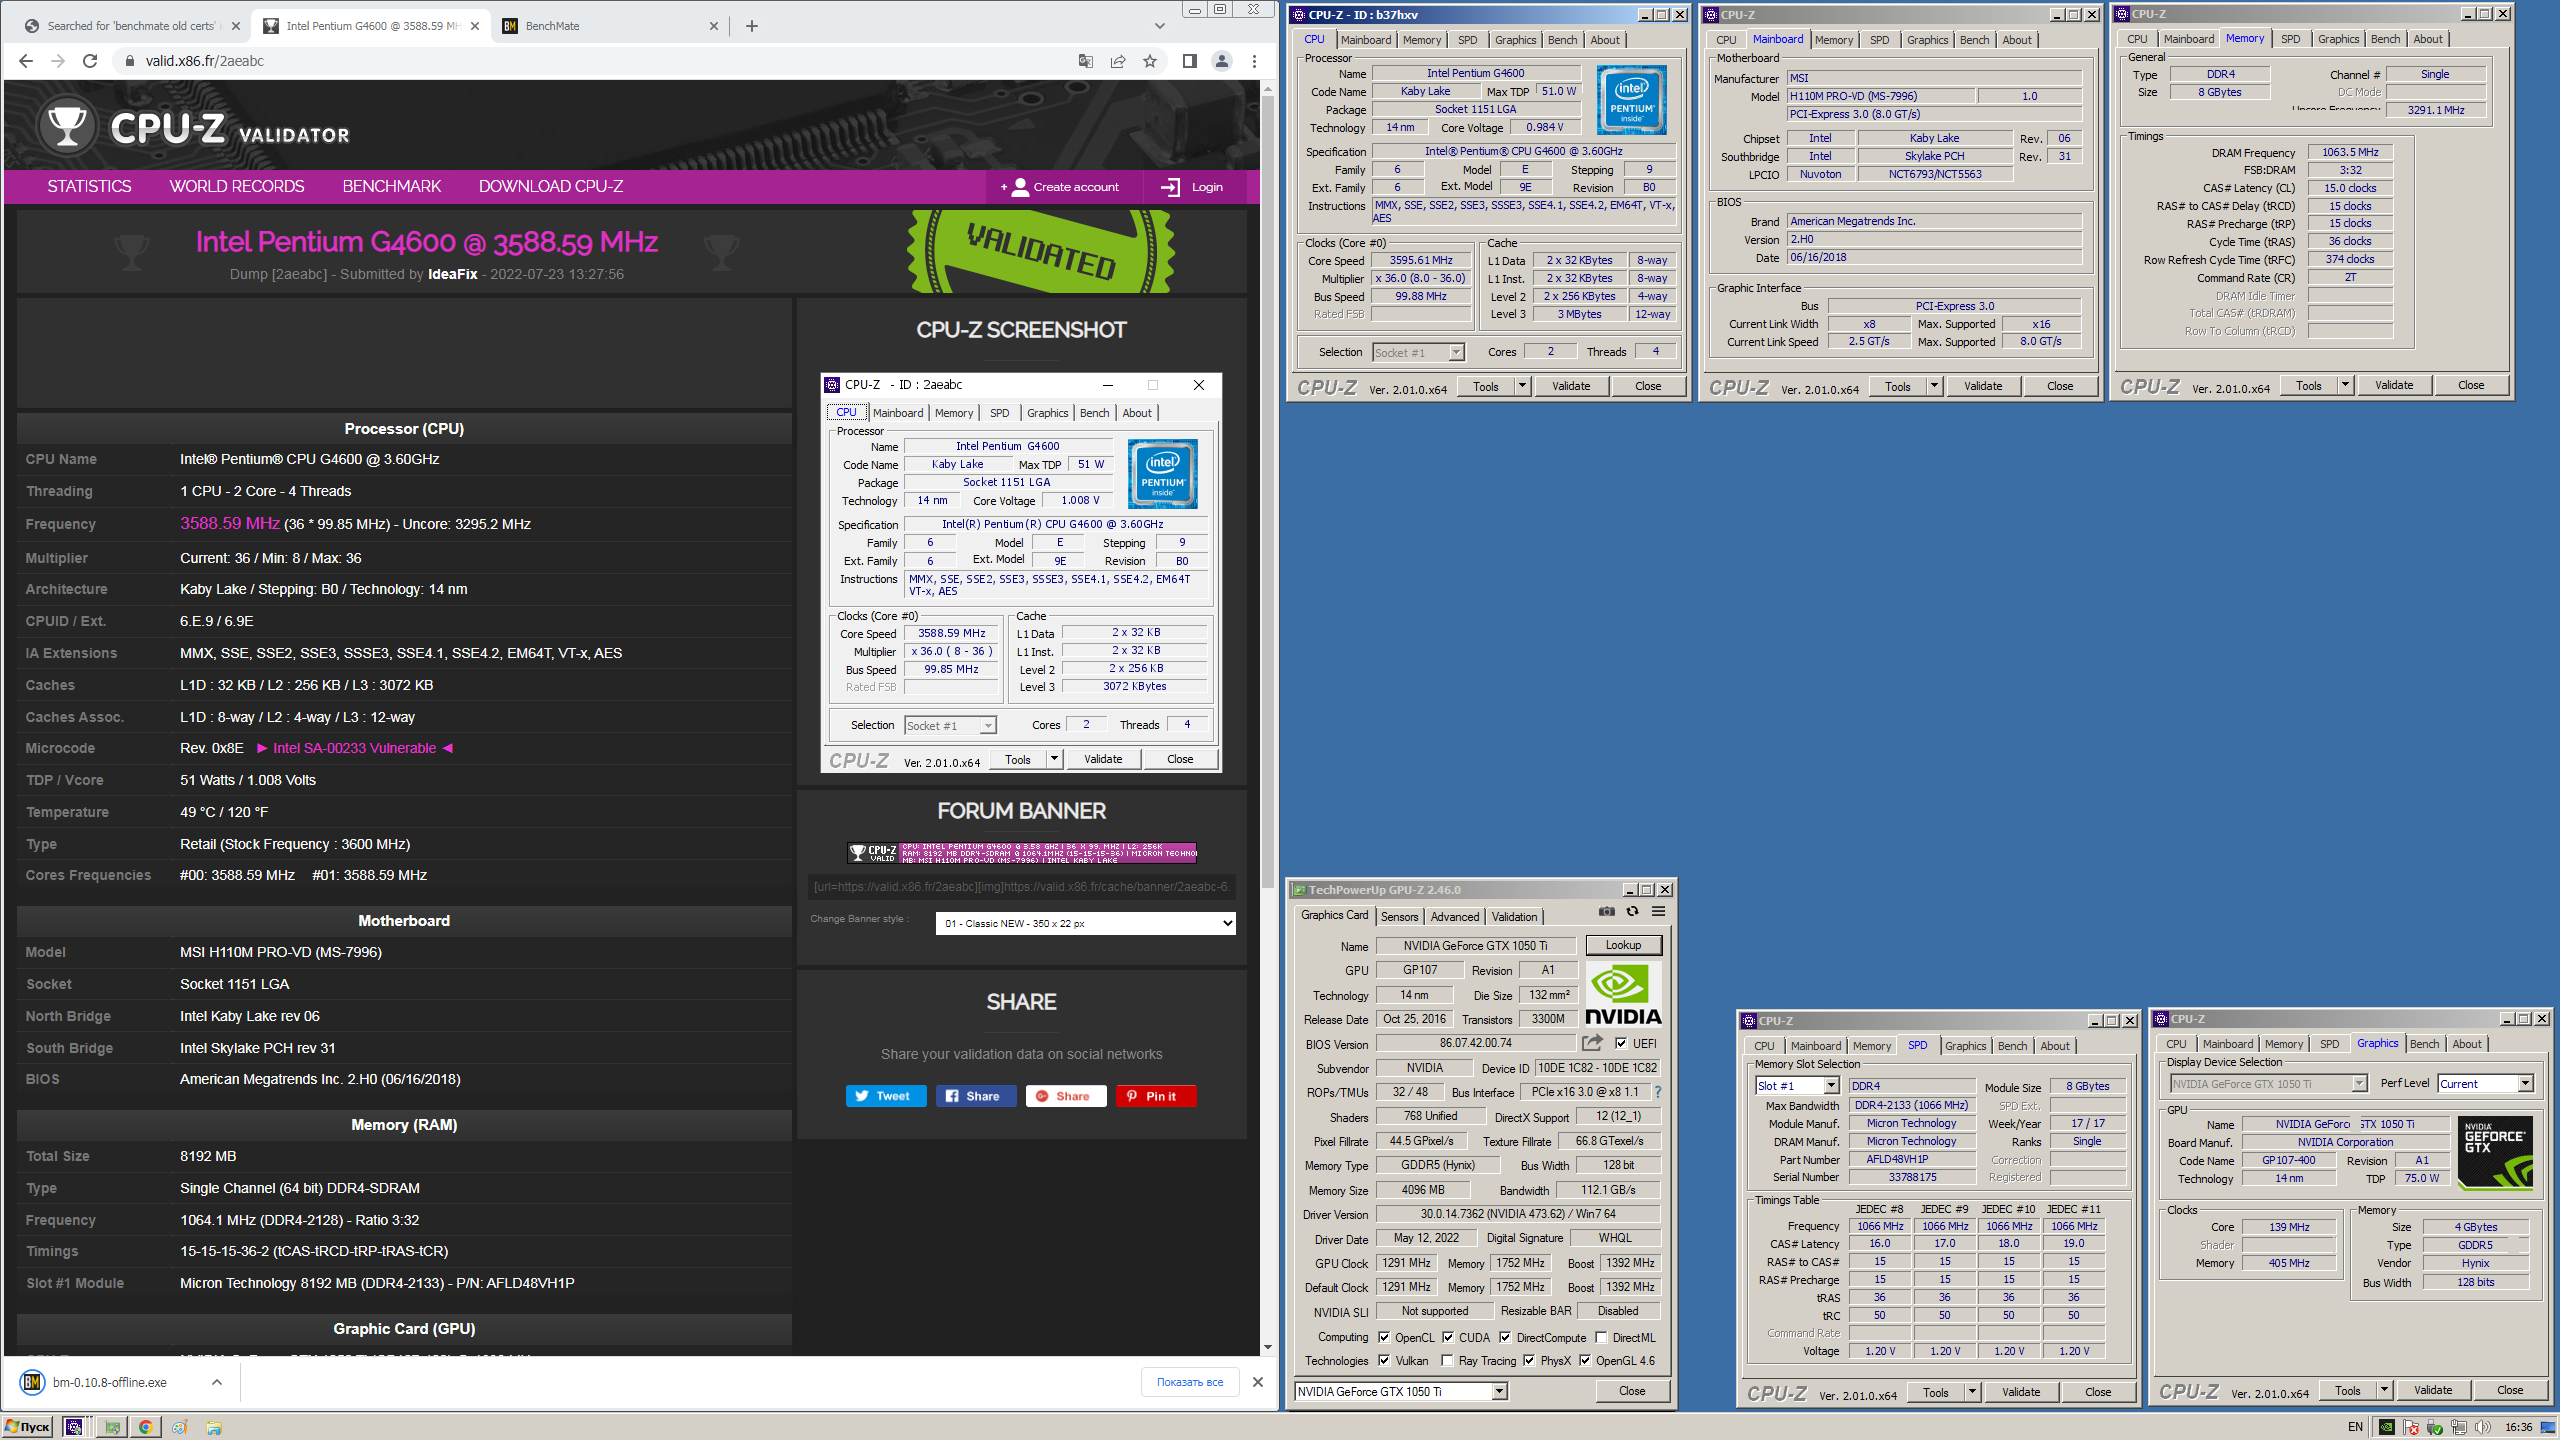Image resolution: width=2560 pixels, height=1440 pixels.
Task: Open the translate page icon in the address bar
Action: [1086, 61]
